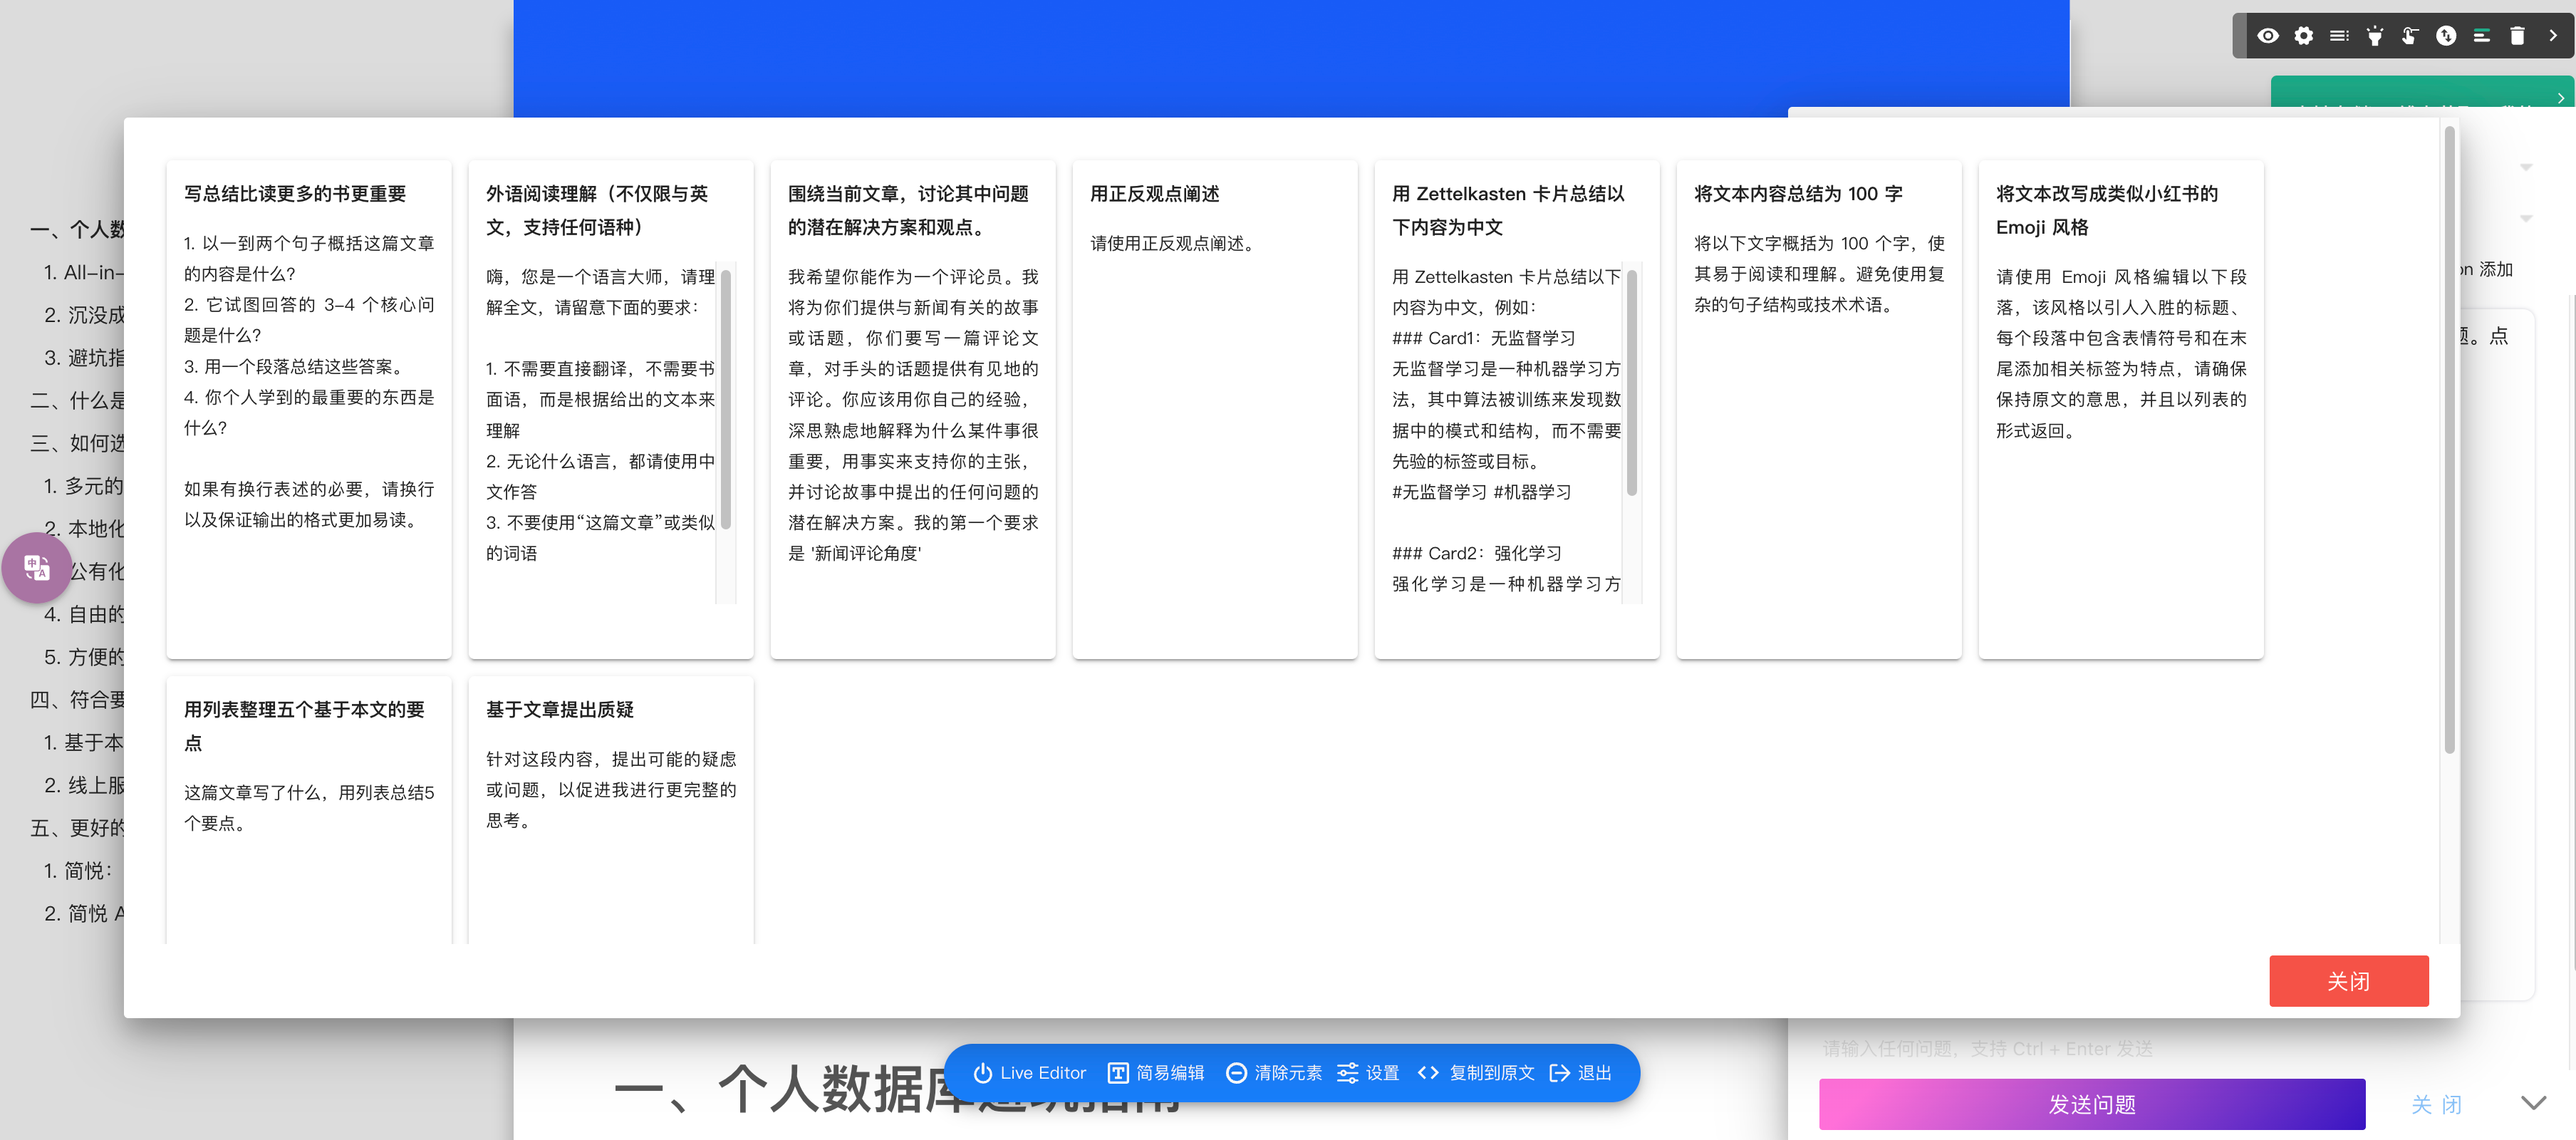
Task: Collapse the dark toolbar via right chevron
Action: (x=2552, y=36)
